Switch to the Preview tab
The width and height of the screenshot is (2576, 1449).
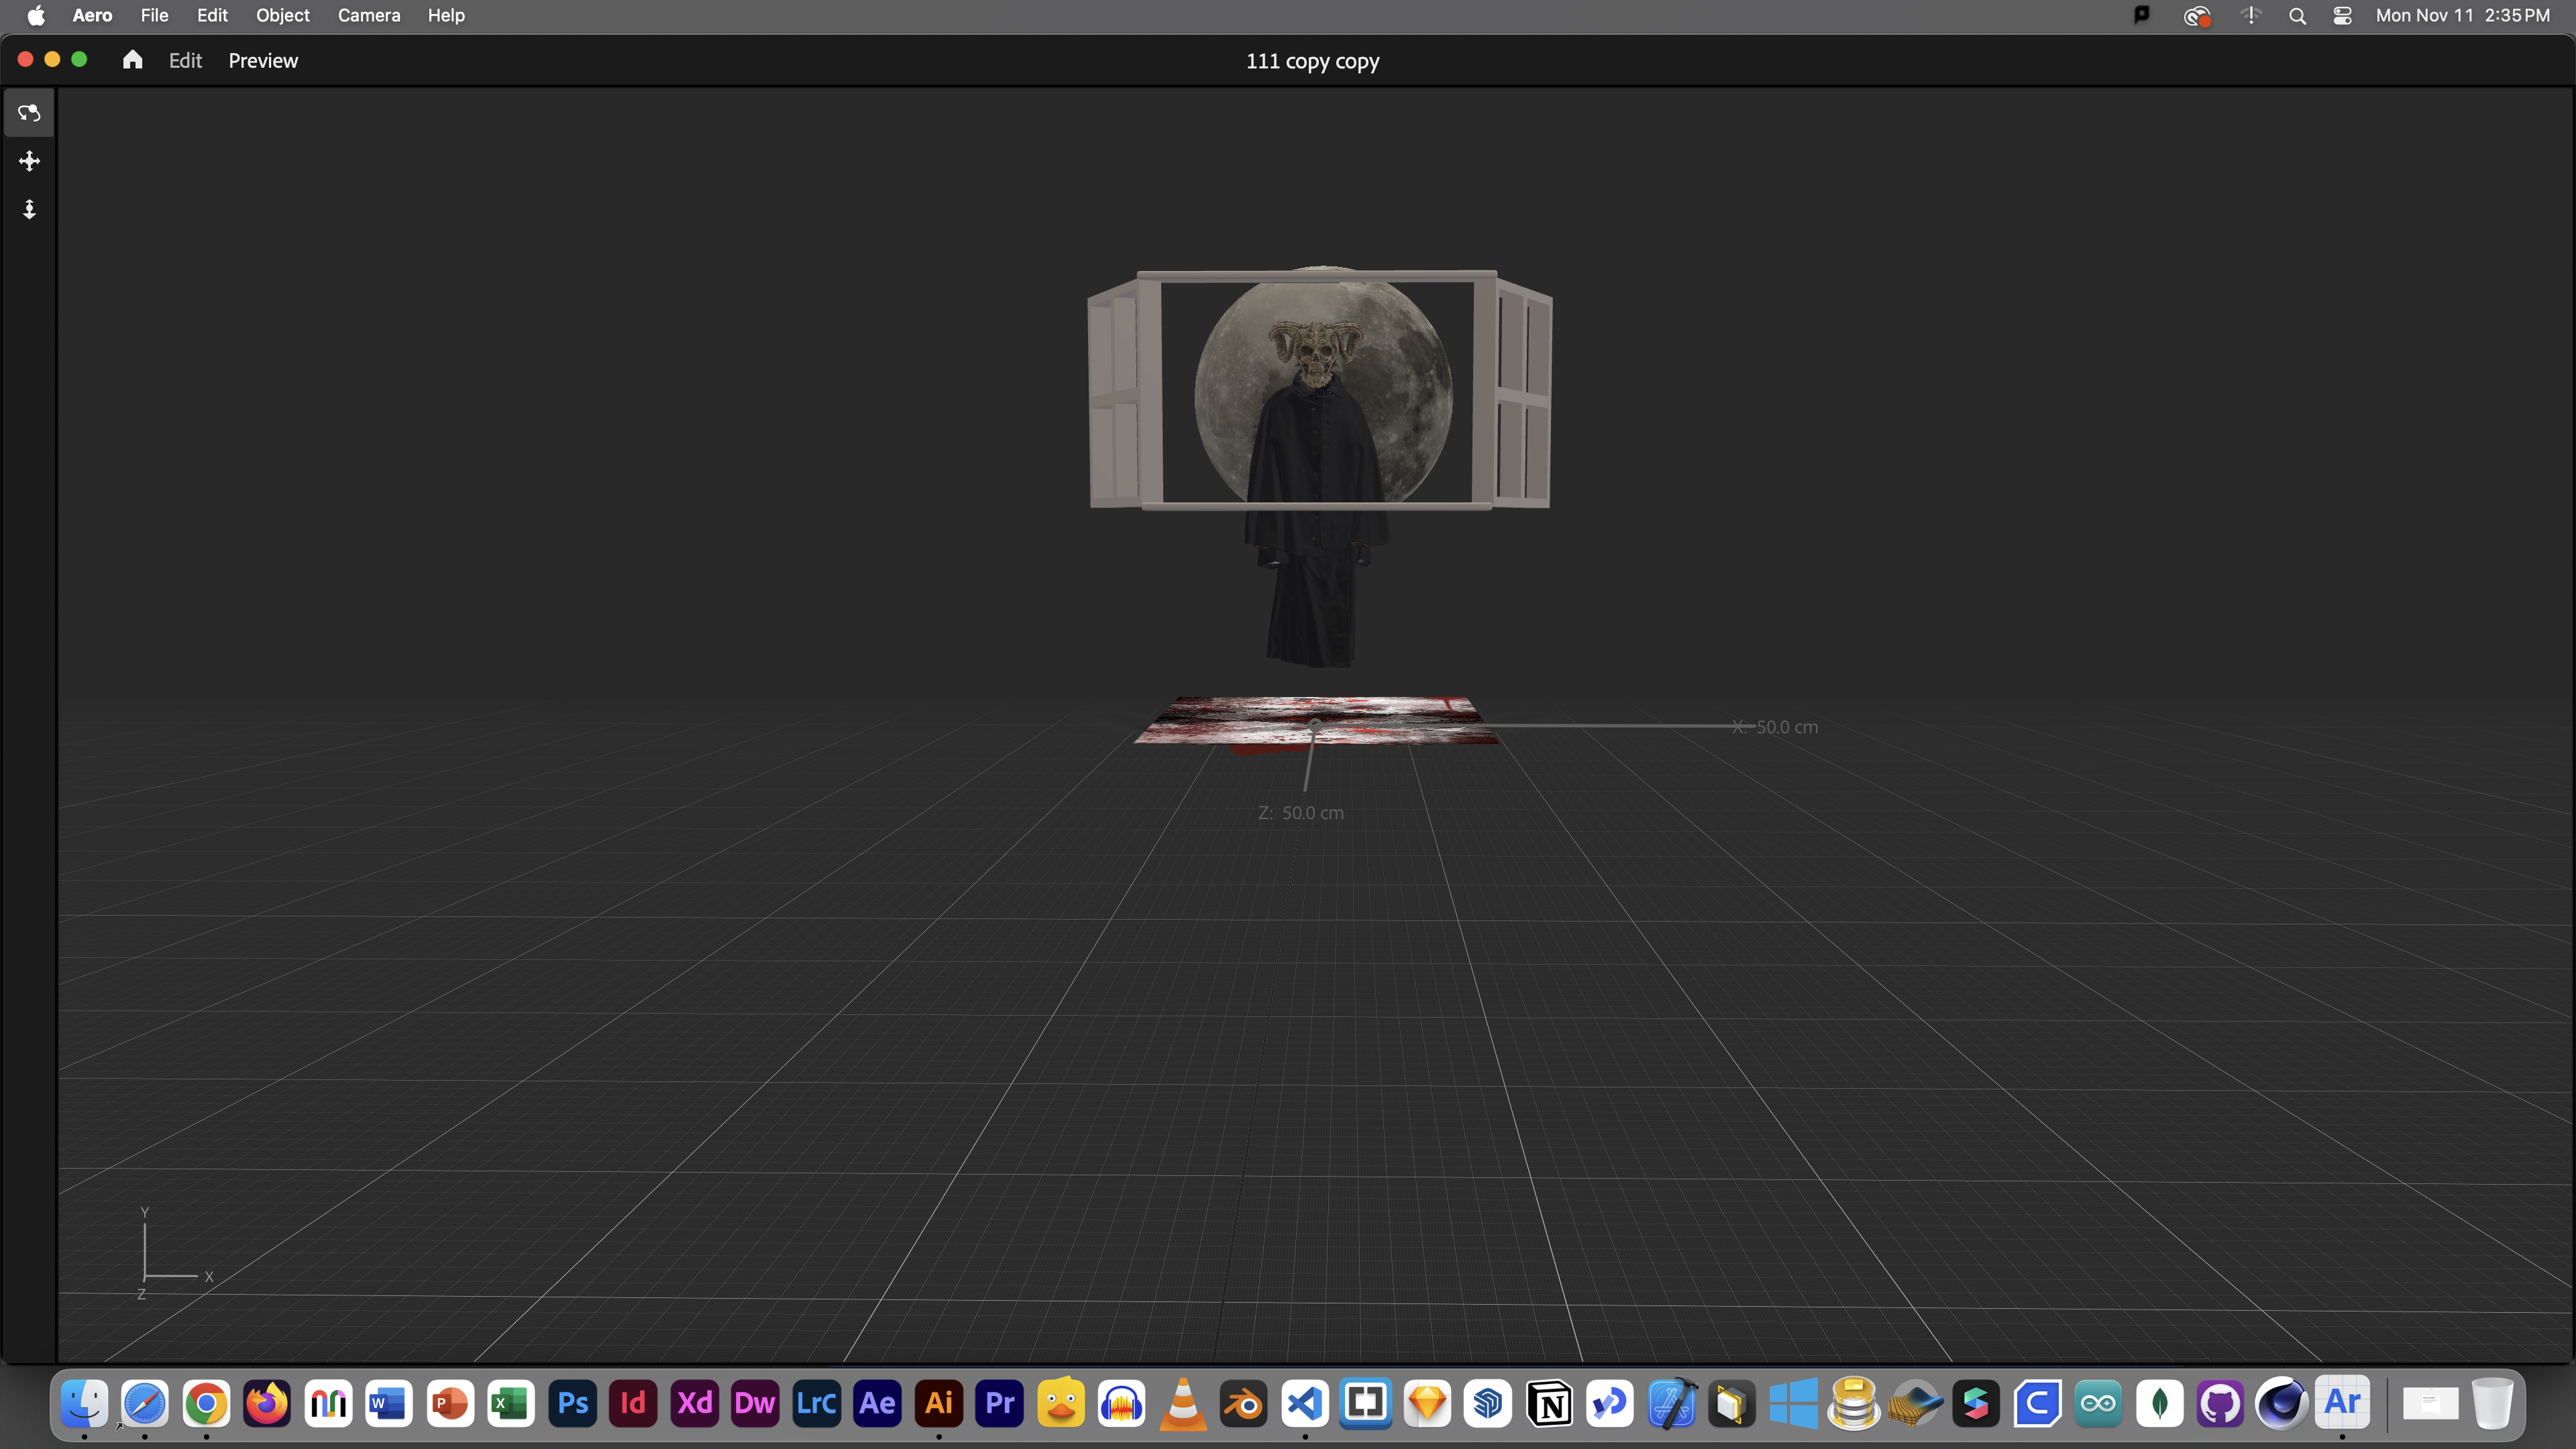pos(263,60)
